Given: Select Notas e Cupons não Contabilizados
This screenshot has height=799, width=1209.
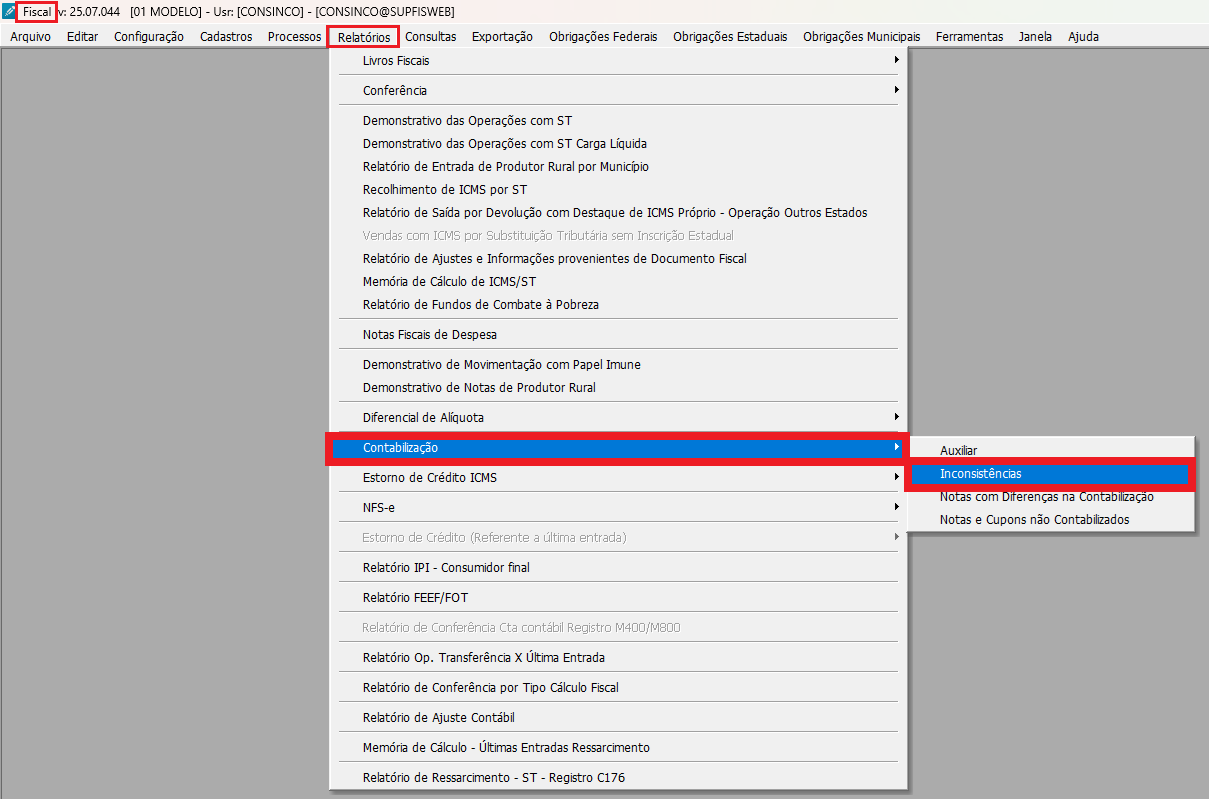Looking at the screenshot, I should pyautogui.click(x=1050, y=520).
